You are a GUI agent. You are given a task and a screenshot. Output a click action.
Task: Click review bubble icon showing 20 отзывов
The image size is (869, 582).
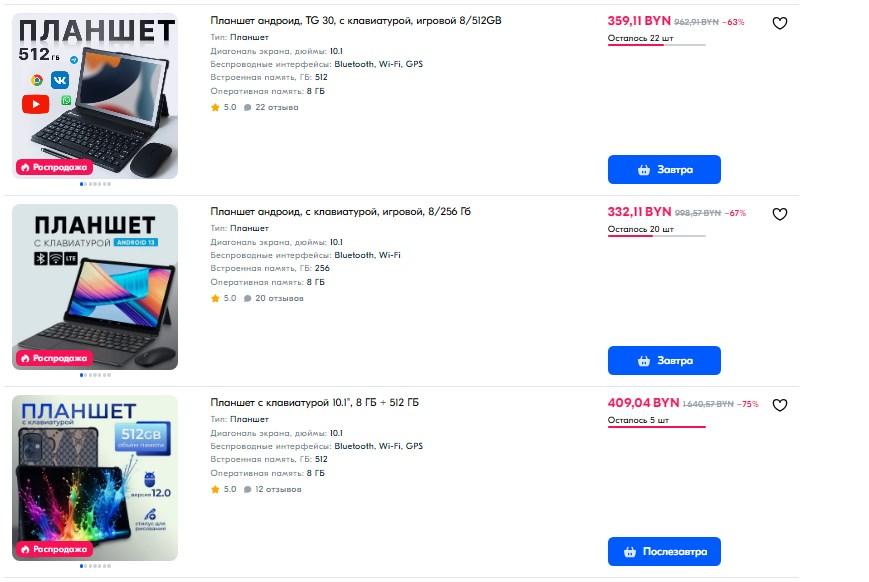248,298
